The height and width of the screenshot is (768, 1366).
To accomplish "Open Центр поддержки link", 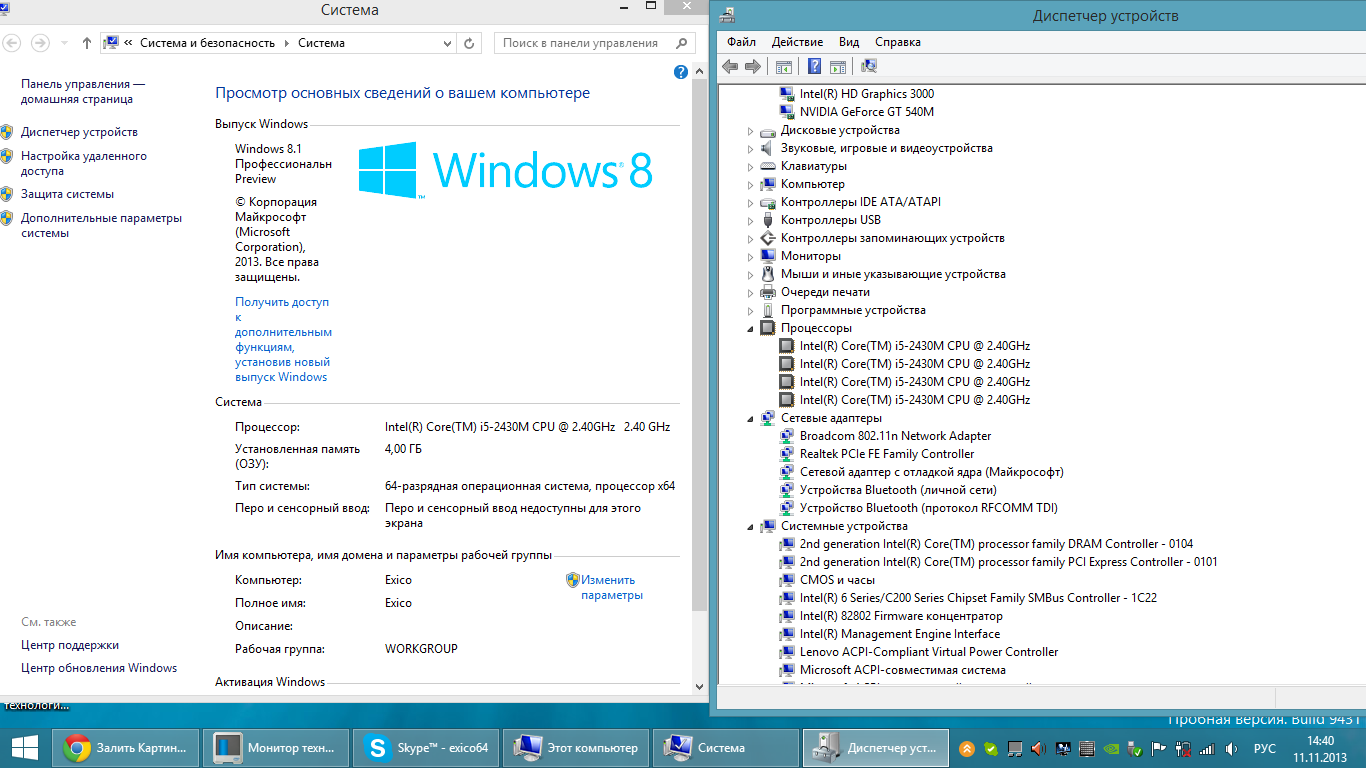I will coord(70,645).
